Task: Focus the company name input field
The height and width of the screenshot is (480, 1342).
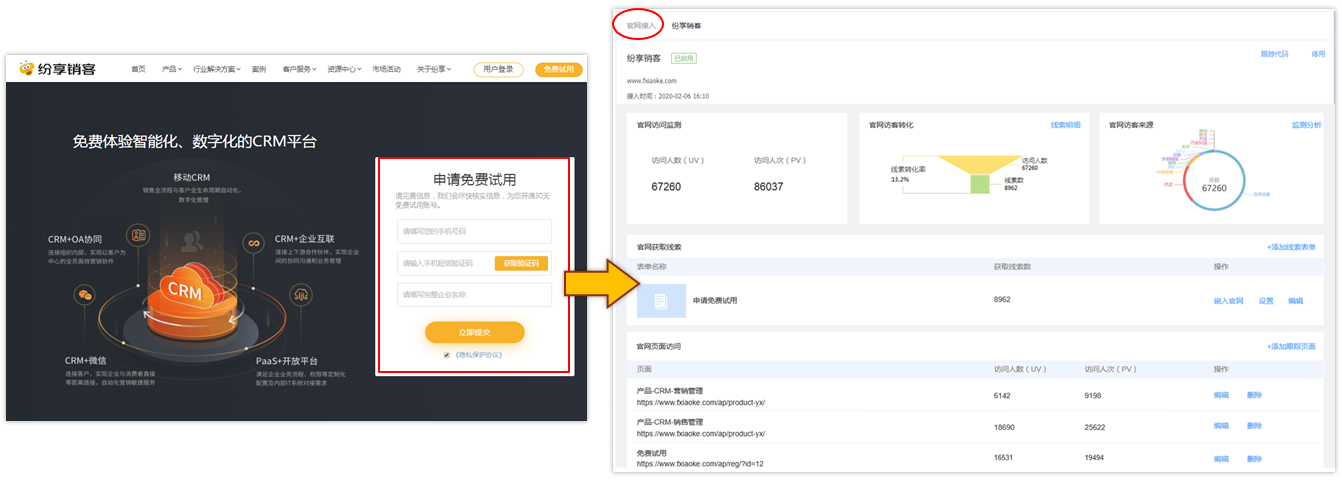Action: coord(474,295)
